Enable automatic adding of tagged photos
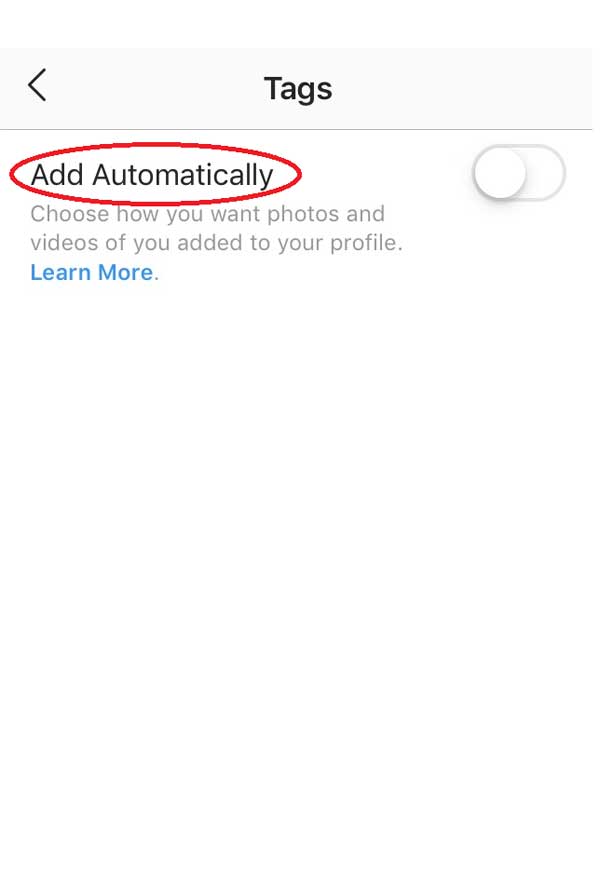 click(519, 173)
